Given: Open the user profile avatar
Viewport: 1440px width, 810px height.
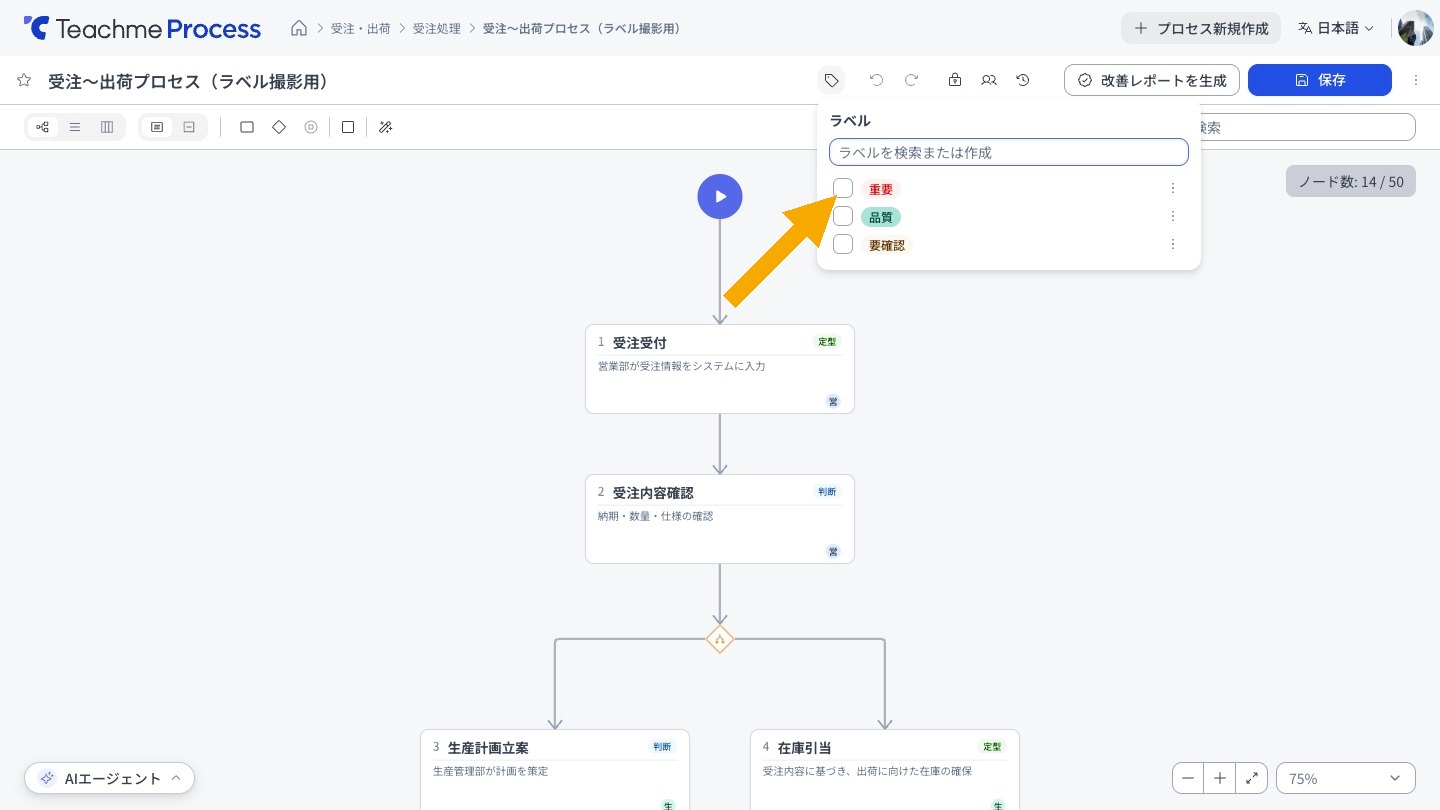Looking at the screenshot, I should [1416, 28].
